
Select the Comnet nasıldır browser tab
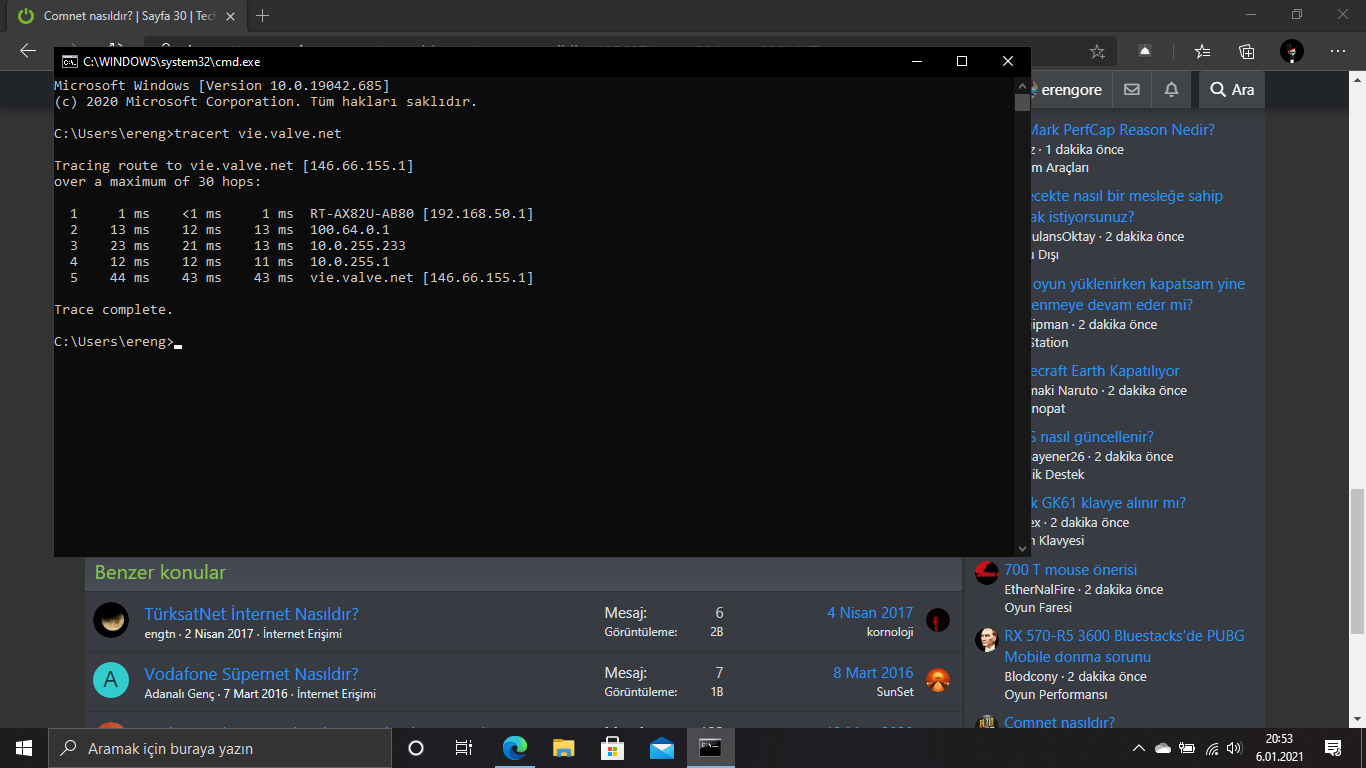(120, 16)
